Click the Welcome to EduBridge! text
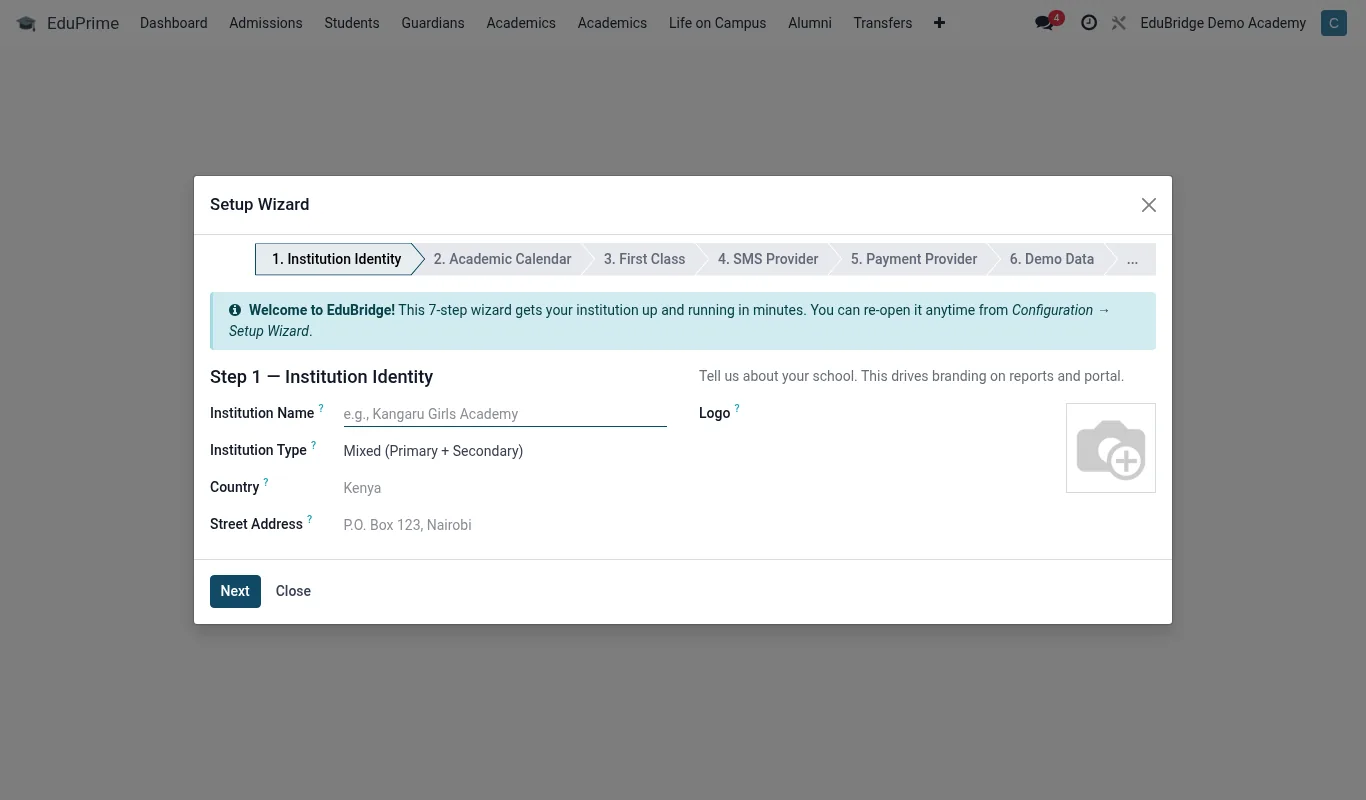 322,310
